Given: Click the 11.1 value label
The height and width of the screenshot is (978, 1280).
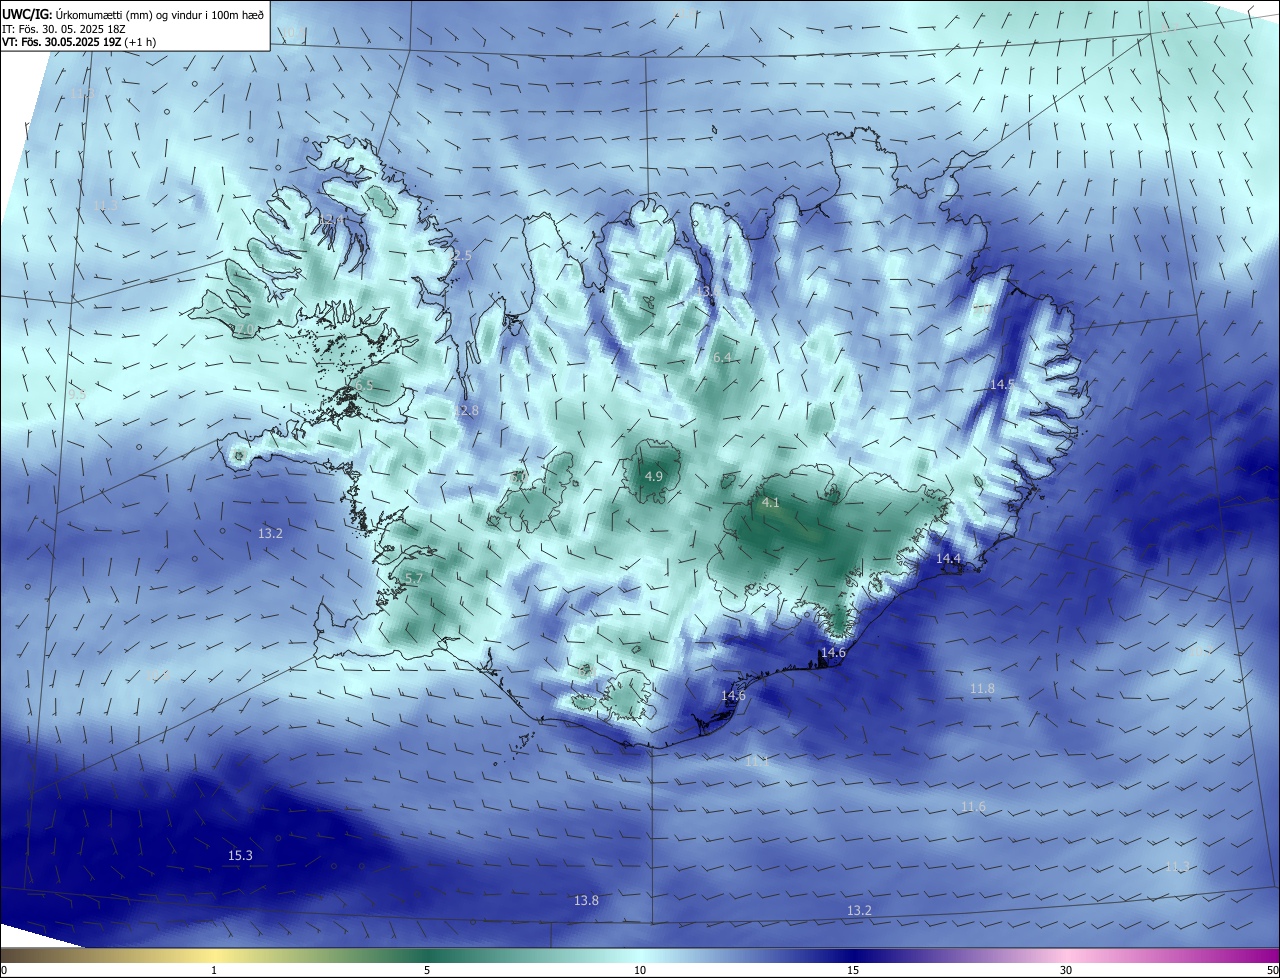Looking at the screenshot, I should point(757,761).
